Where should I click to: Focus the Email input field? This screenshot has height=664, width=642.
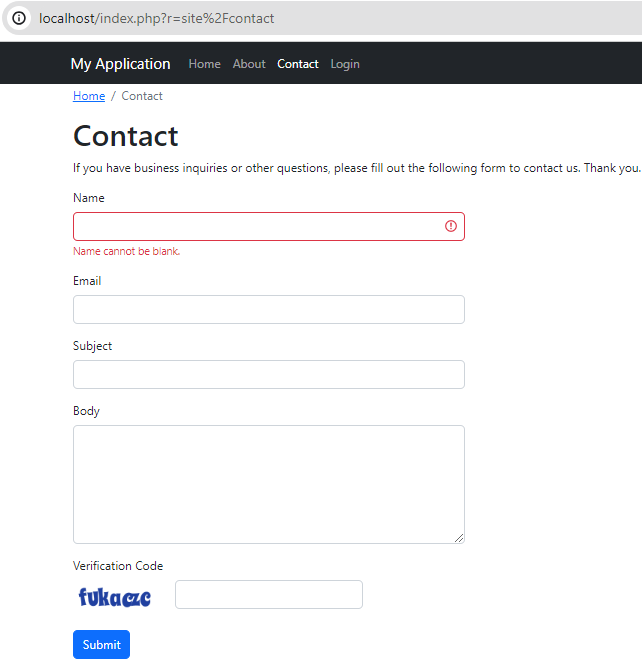click(269, 310)
